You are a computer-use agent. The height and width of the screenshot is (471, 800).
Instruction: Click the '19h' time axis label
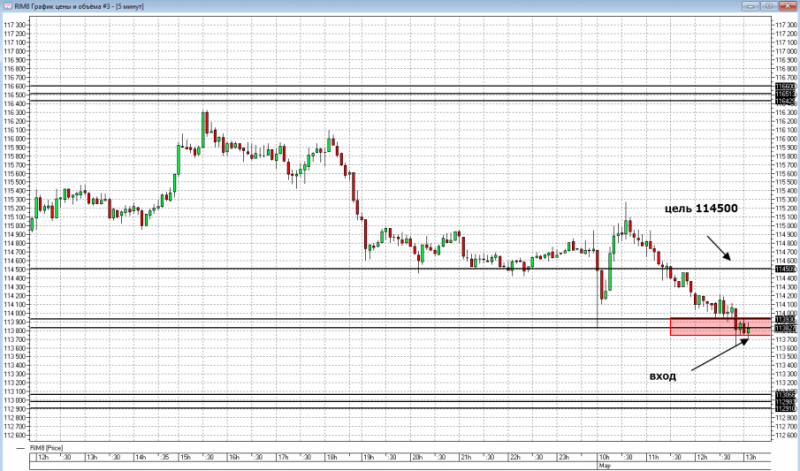(x=368, y=457)
